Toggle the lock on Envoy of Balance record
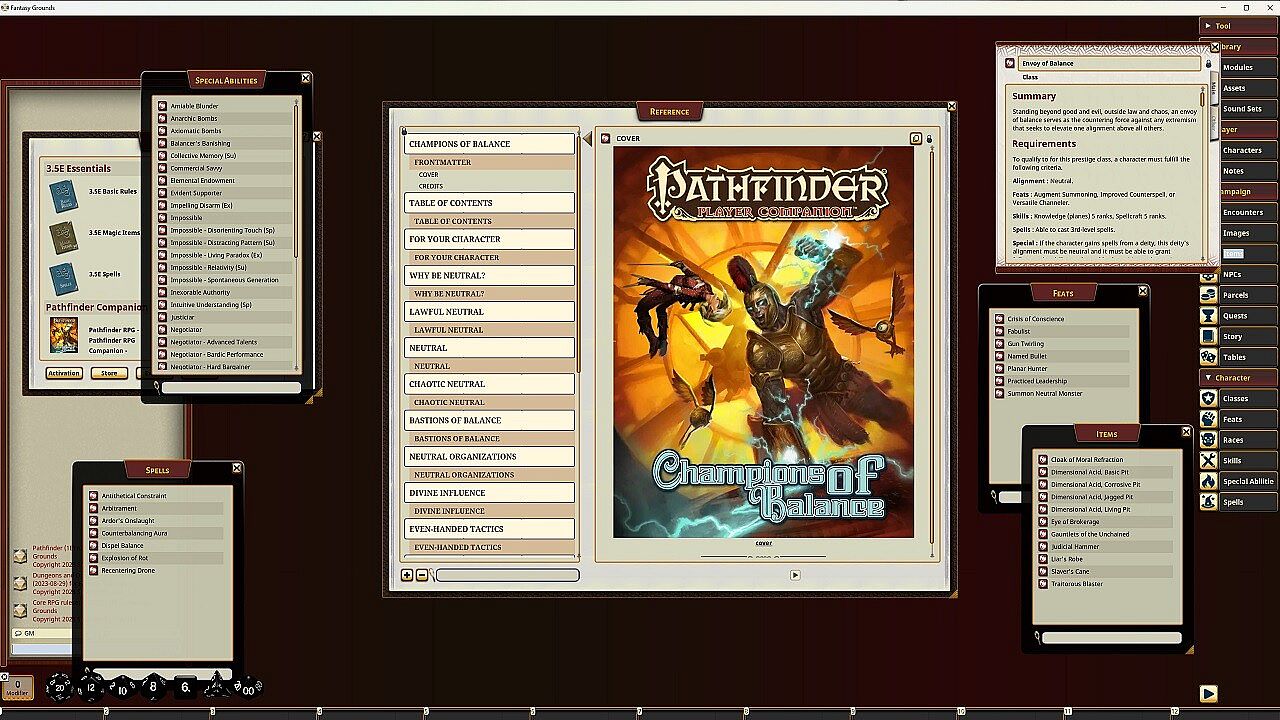1280x720 pixels. point(1208,64)
